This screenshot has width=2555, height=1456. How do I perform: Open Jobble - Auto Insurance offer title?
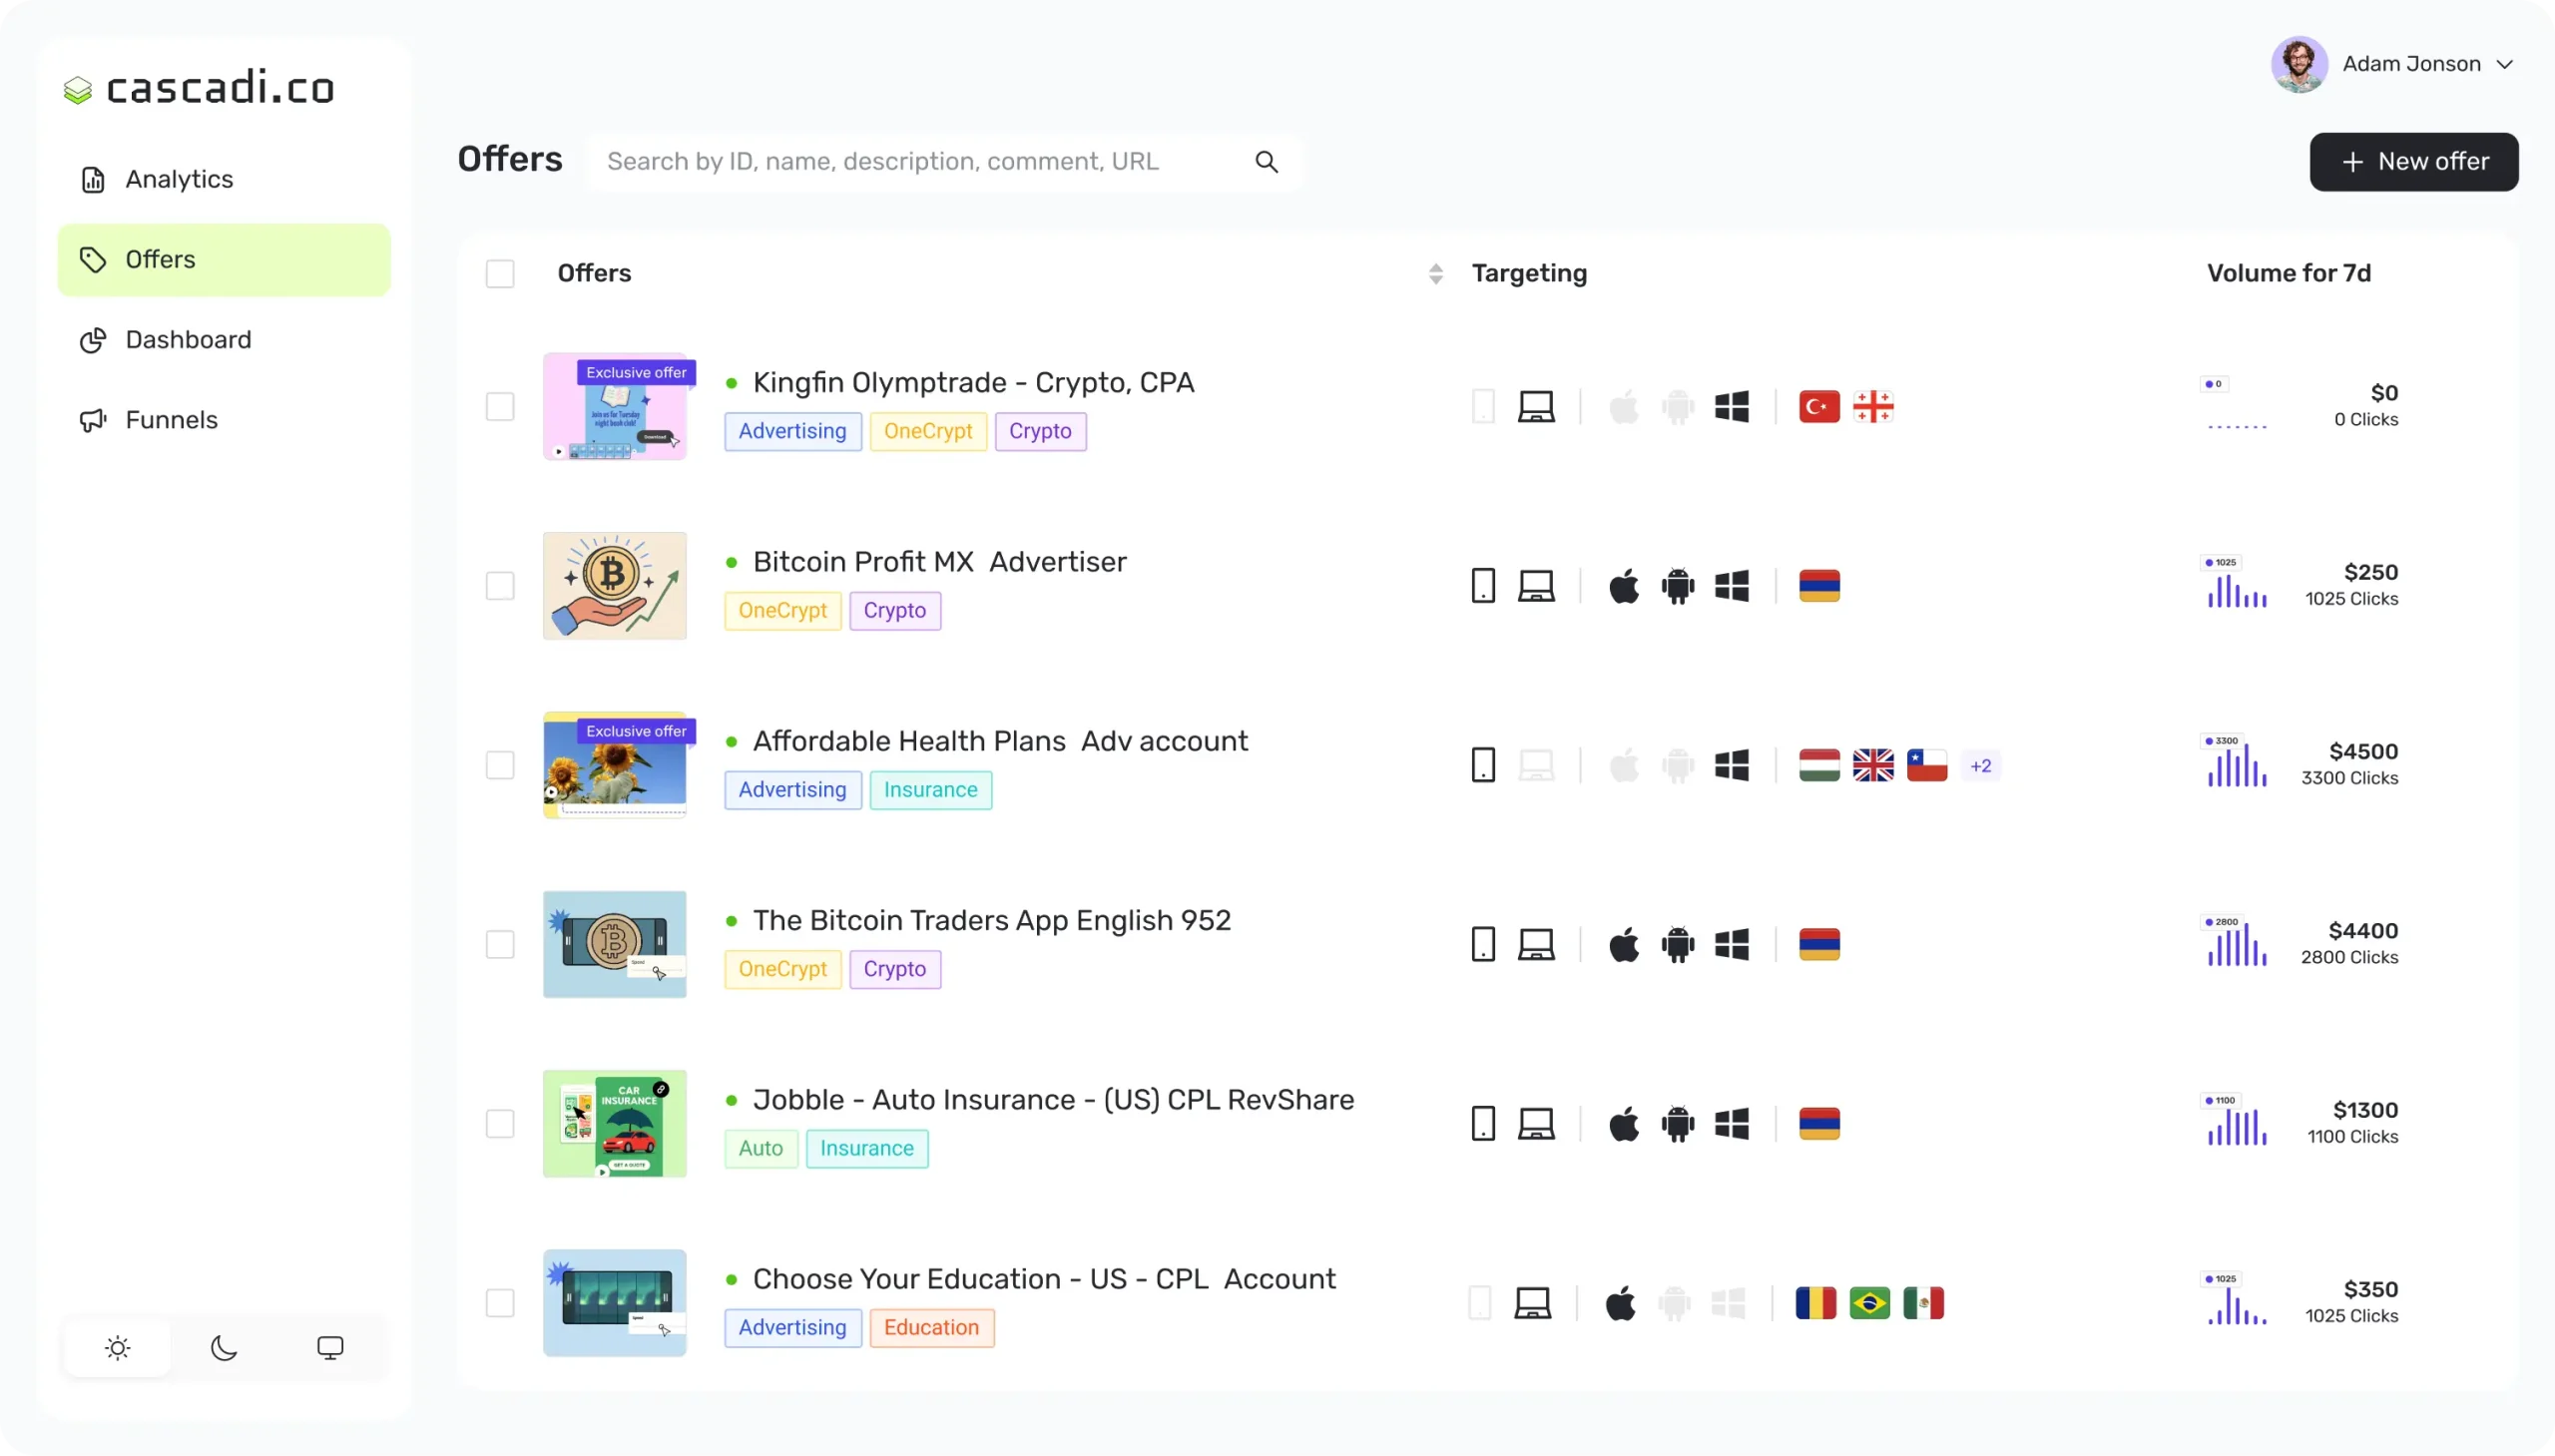(1053, 1100)
